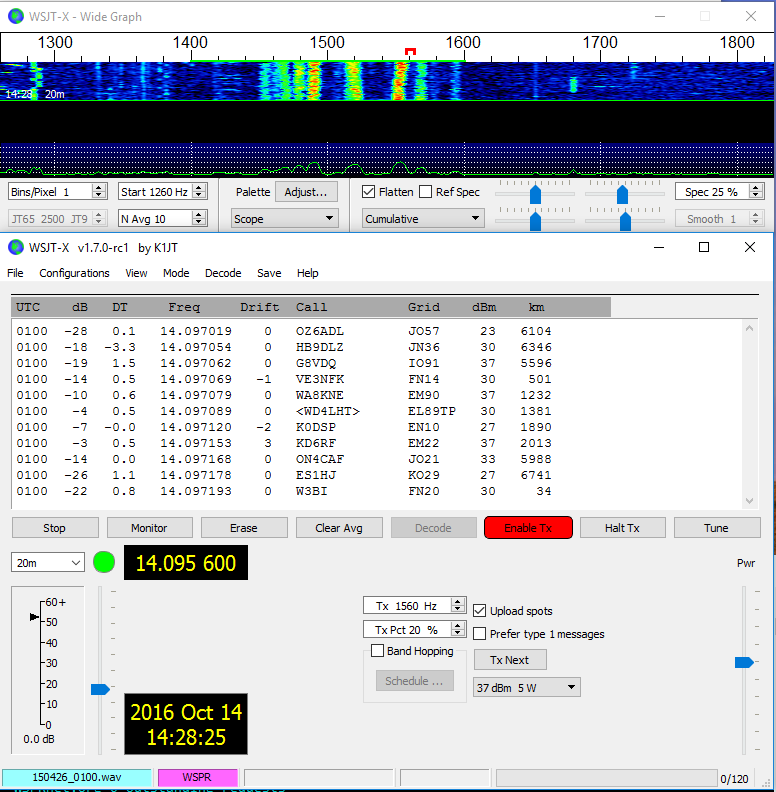
Task: Click the OZ6ADL decode row
Action: 284,331
